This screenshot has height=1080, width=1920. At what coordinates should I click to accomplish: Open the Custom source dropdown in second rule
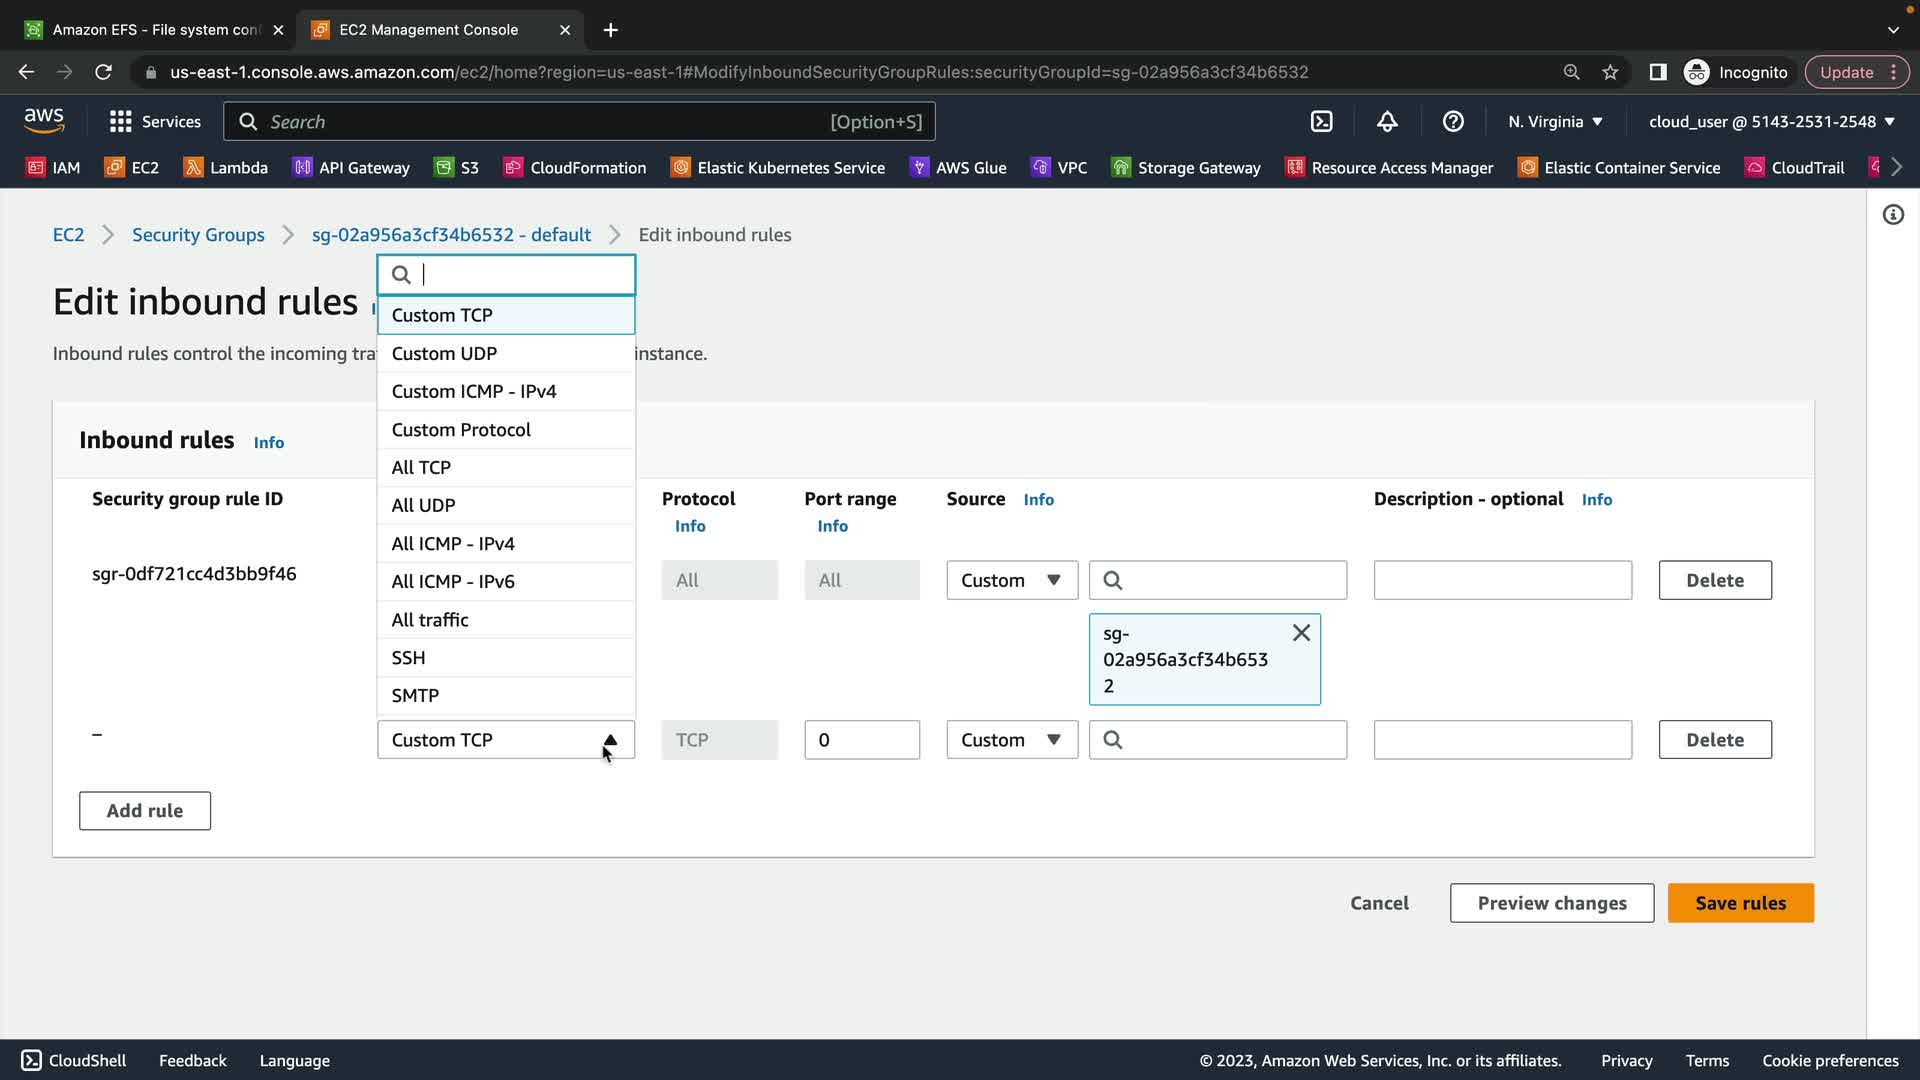pyautogui.click(x=1011, y=740)
